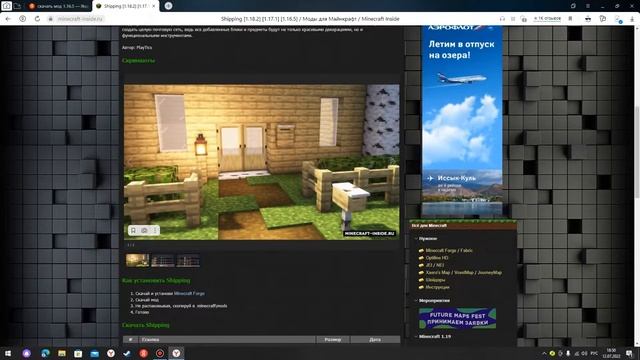
Task: Click the padlock icon in the address bar
Action: [x=51, y=19]
